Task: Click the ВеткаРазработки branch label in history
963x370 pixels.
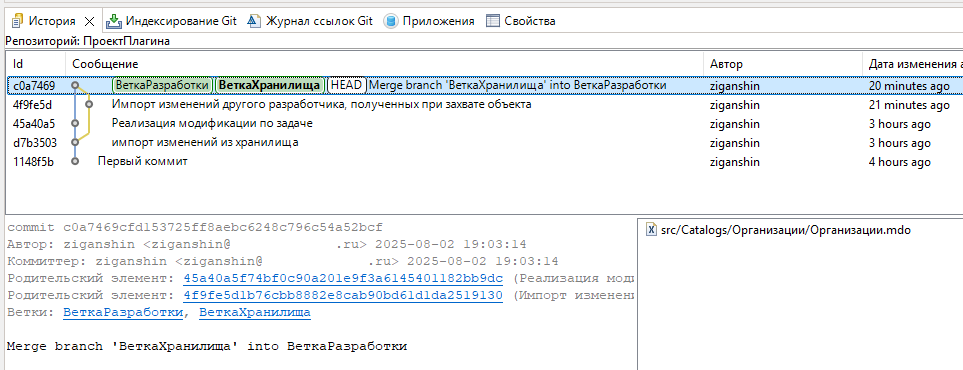Action: click(162, 85)
